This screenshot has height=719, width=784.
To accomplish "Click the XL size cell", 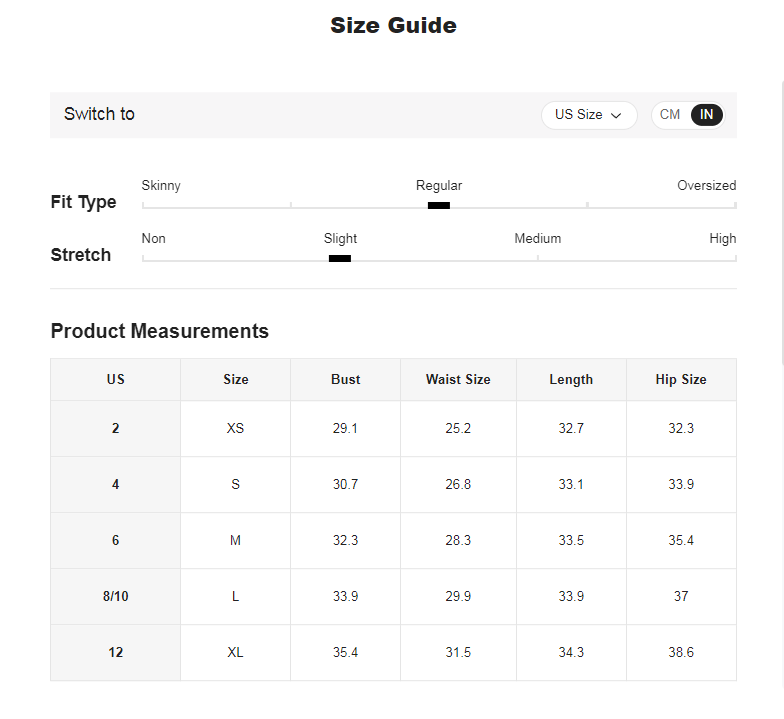I will tap(235, 652).
